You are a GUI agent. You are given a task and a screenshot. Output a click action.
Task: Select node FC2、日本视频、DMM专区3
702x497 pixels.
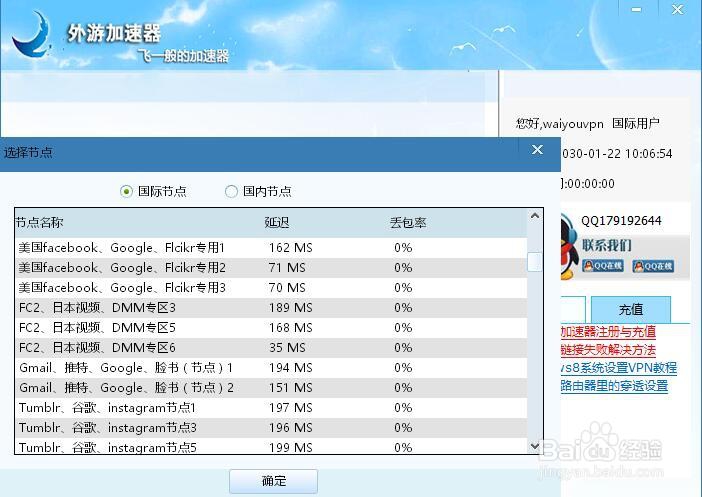point(271,308)
